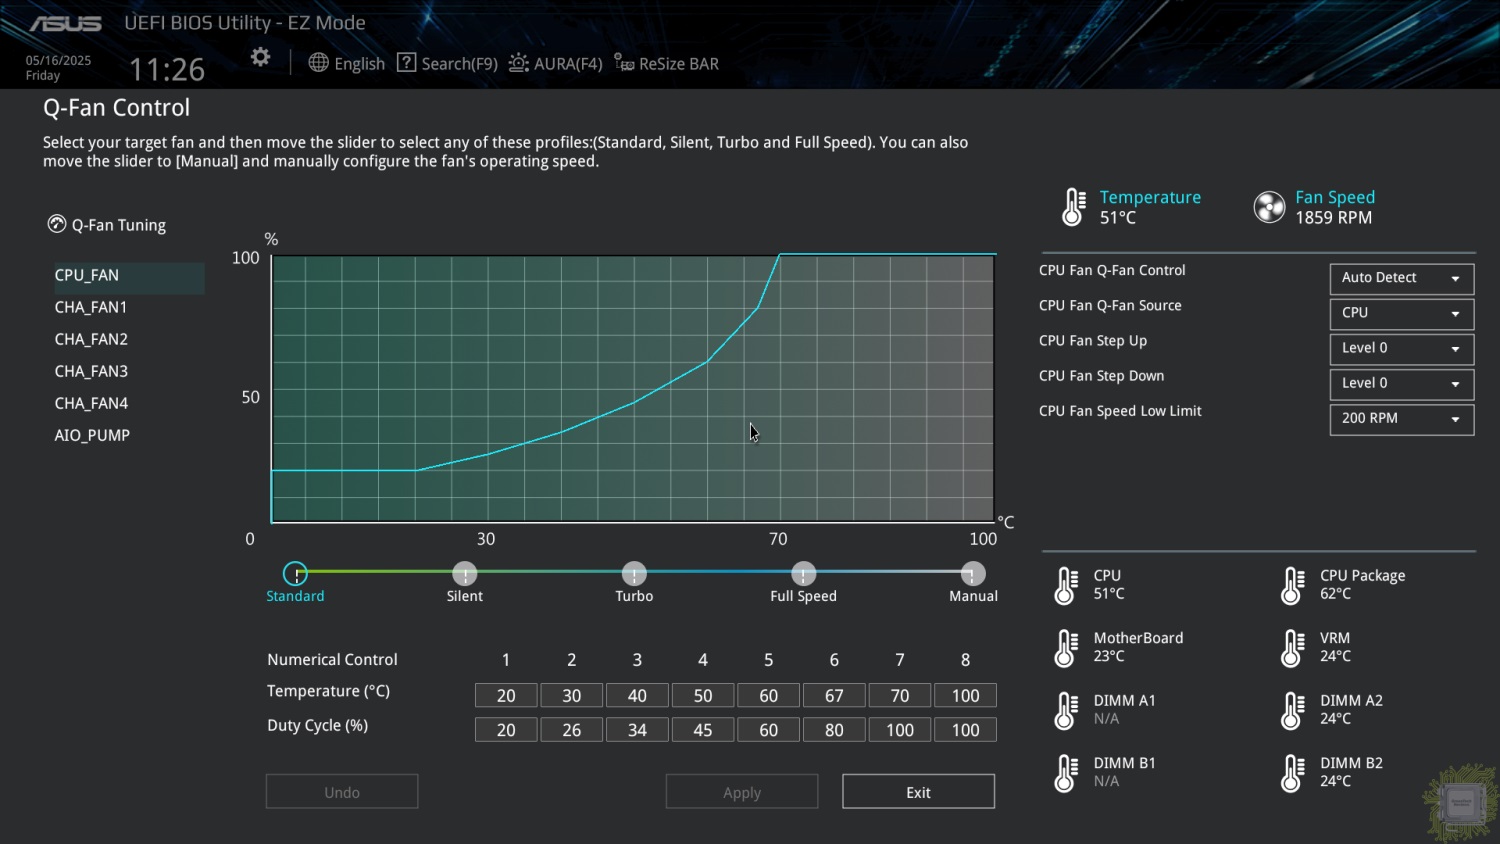This screenshot has width=1500, height=844.
Task: Click temperature field for point 1
Action: pos(506,695)
